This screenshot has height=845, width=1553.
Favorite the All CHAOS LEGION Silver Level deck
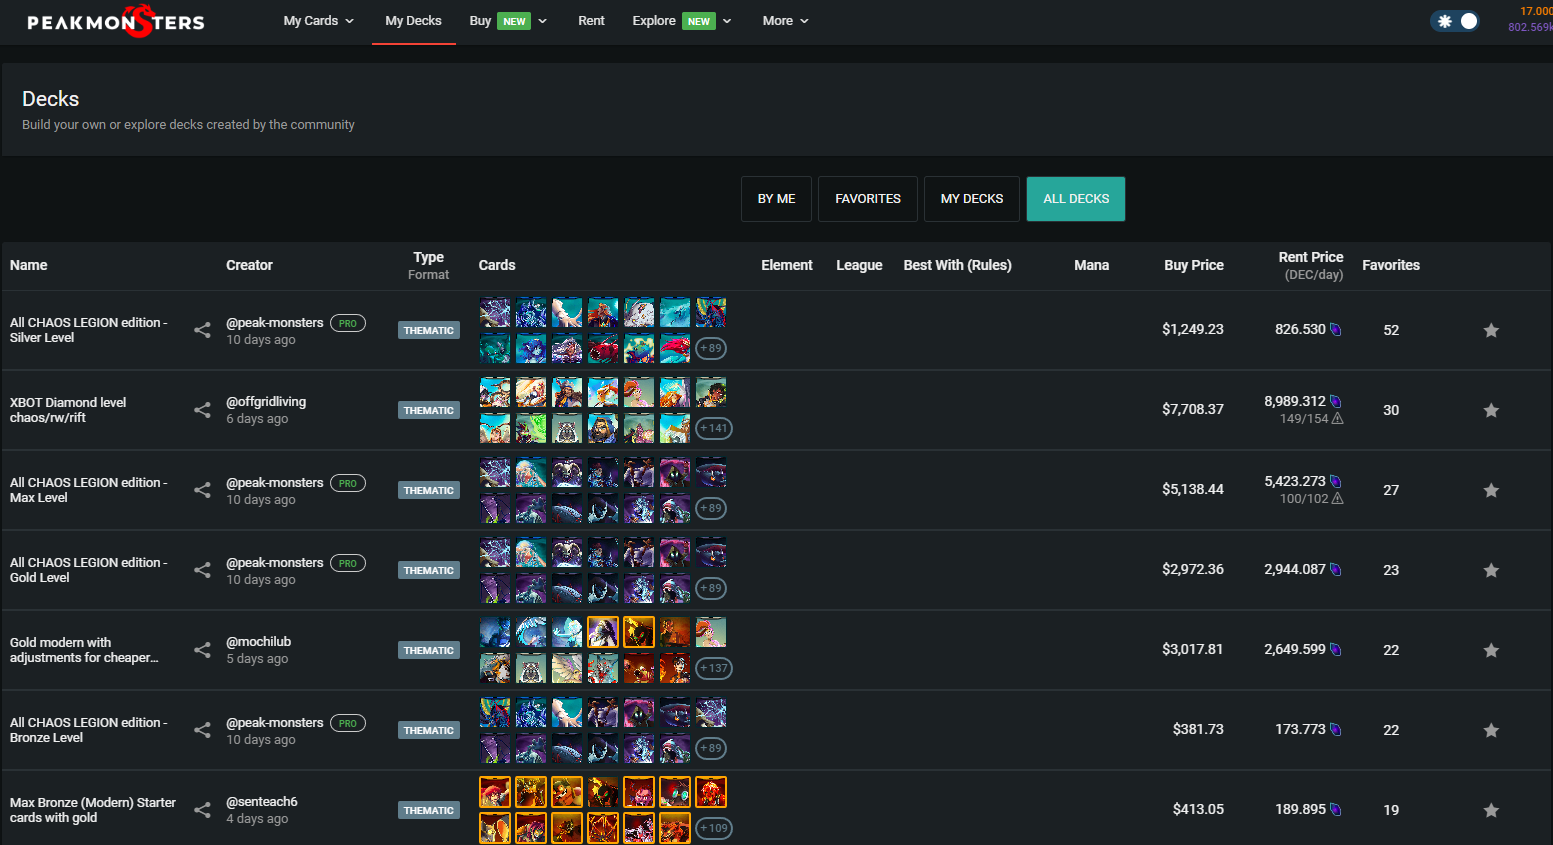pyautogui.click(x=1491, y=330)
